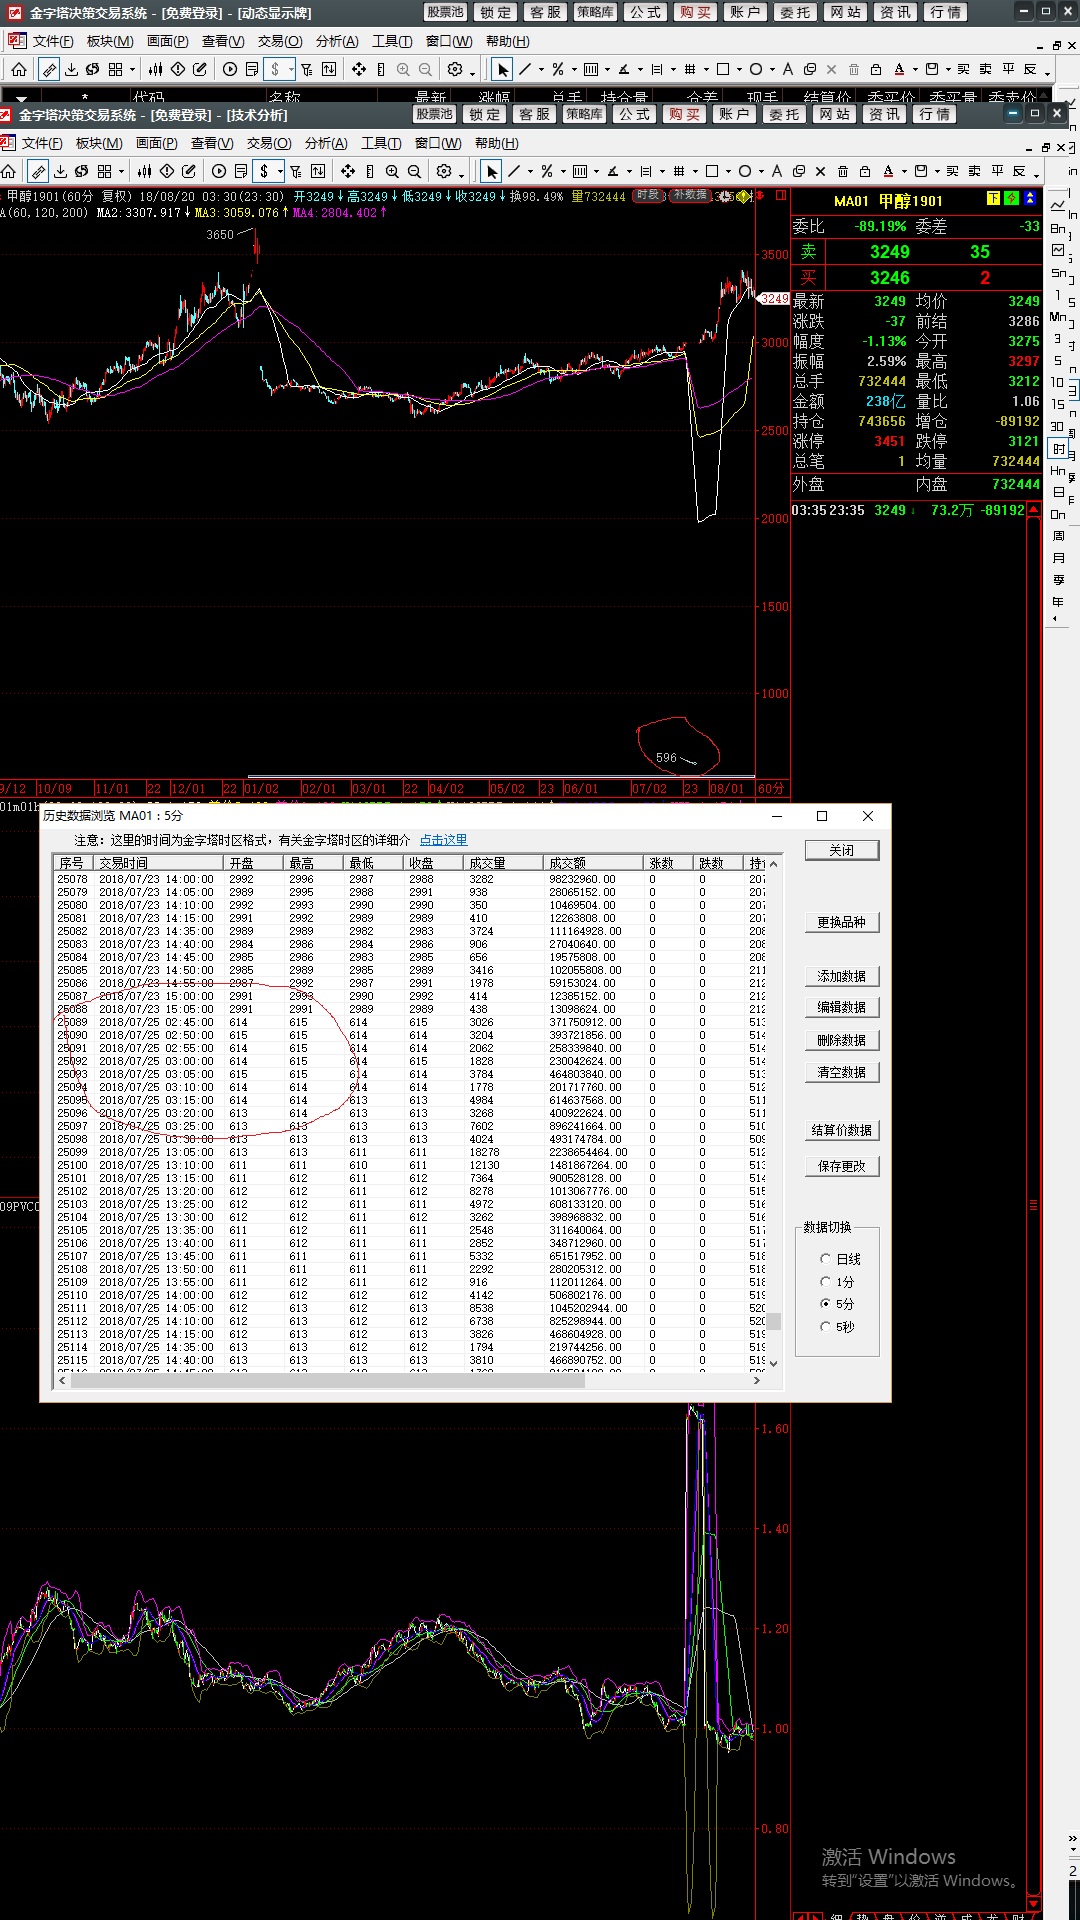Click the candlestick chart icon in 技术分析 toolbar

pos(145,171)
